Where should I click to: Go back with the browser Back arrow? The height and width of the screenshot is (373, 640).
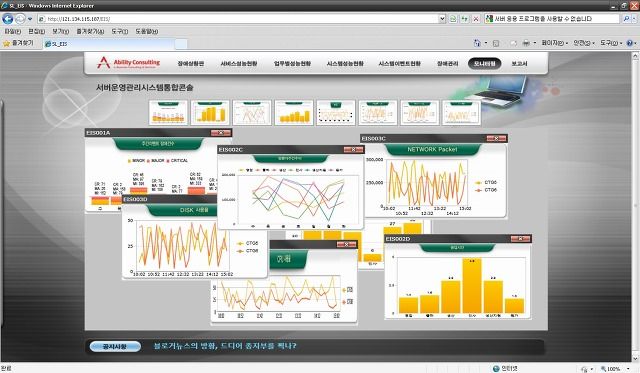(7, 19)
